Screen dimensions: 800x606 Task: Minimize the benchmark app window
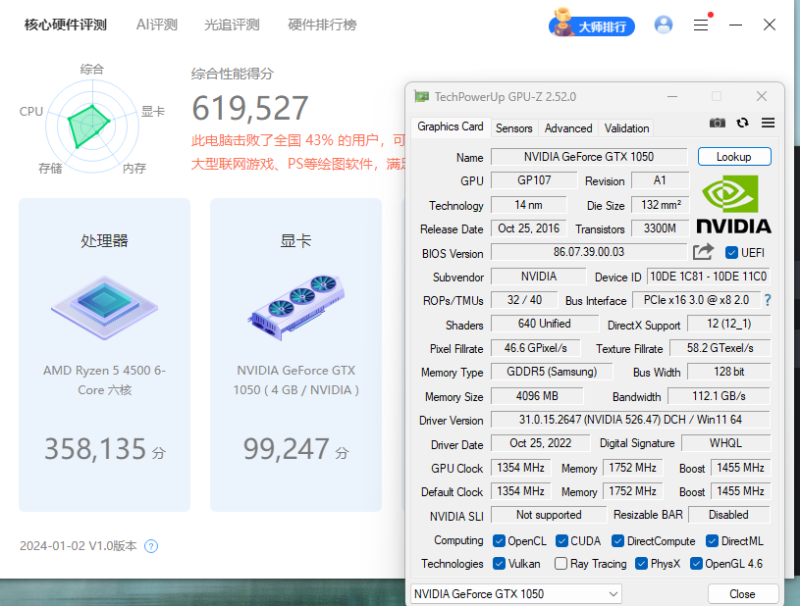[x=735, y=25]
